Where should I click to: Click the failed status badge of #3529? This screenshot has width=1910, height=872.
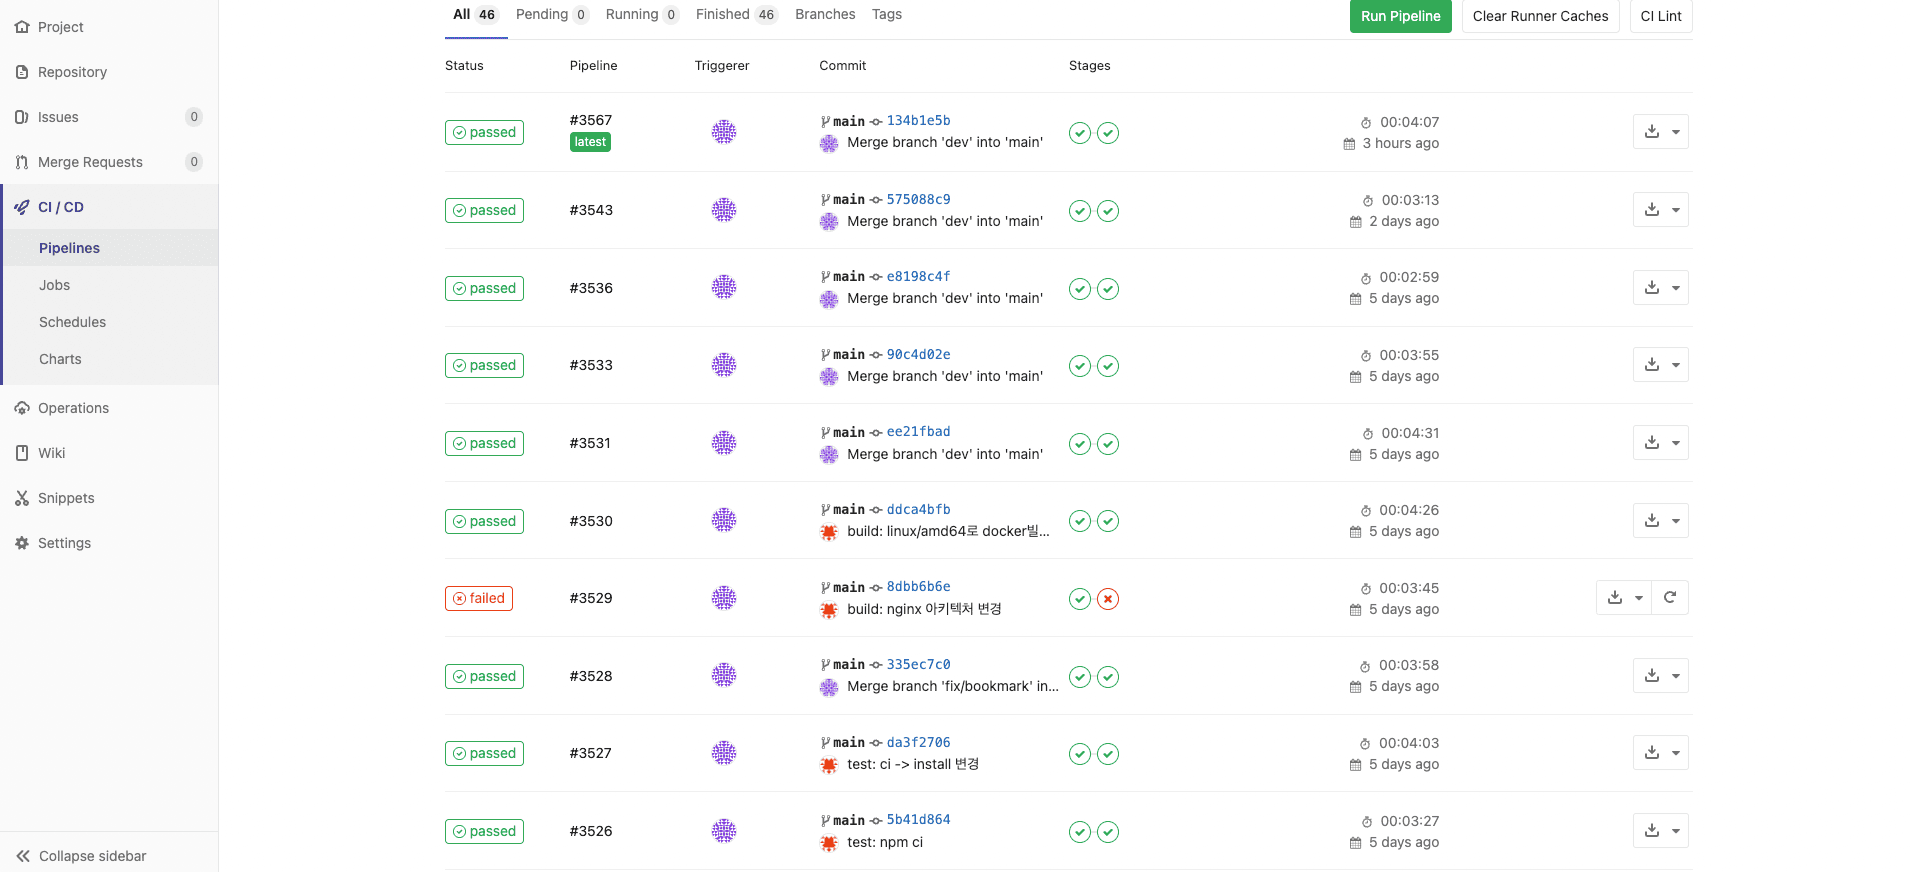tap(479, 598)
